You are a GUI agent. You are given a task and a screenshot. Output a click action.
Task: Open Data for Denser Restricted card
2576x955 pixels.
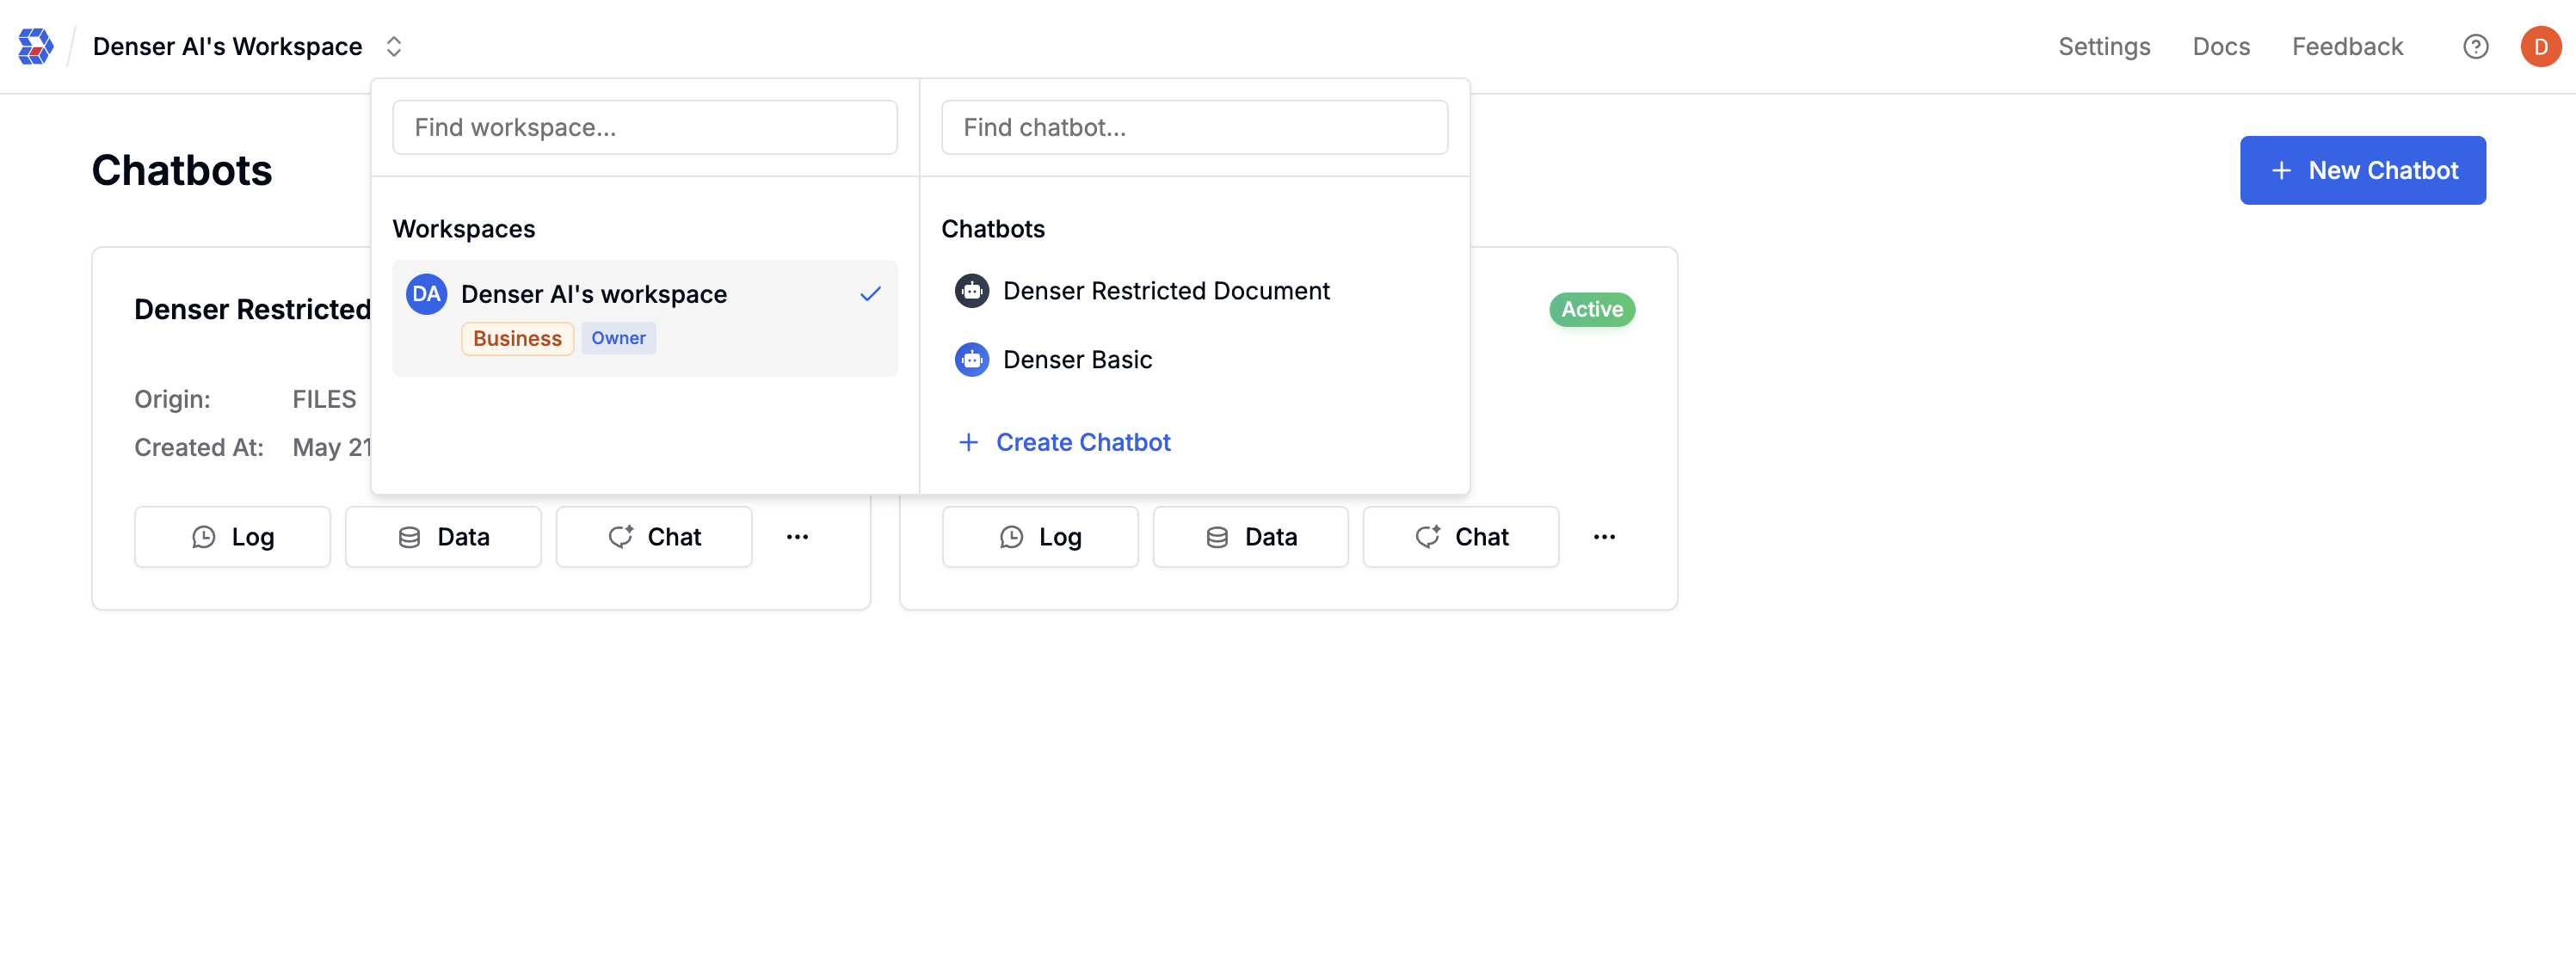(x=443, y=537)
